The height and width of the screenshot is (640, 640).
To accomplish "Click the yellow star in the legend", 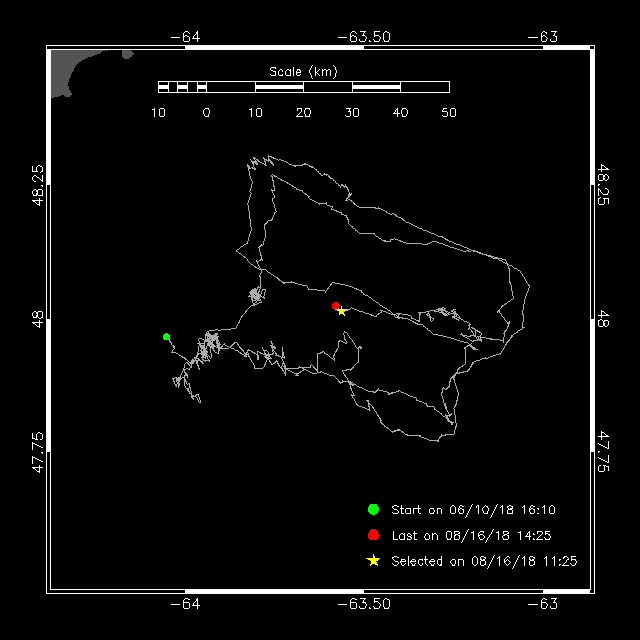I will coord(373,561).
